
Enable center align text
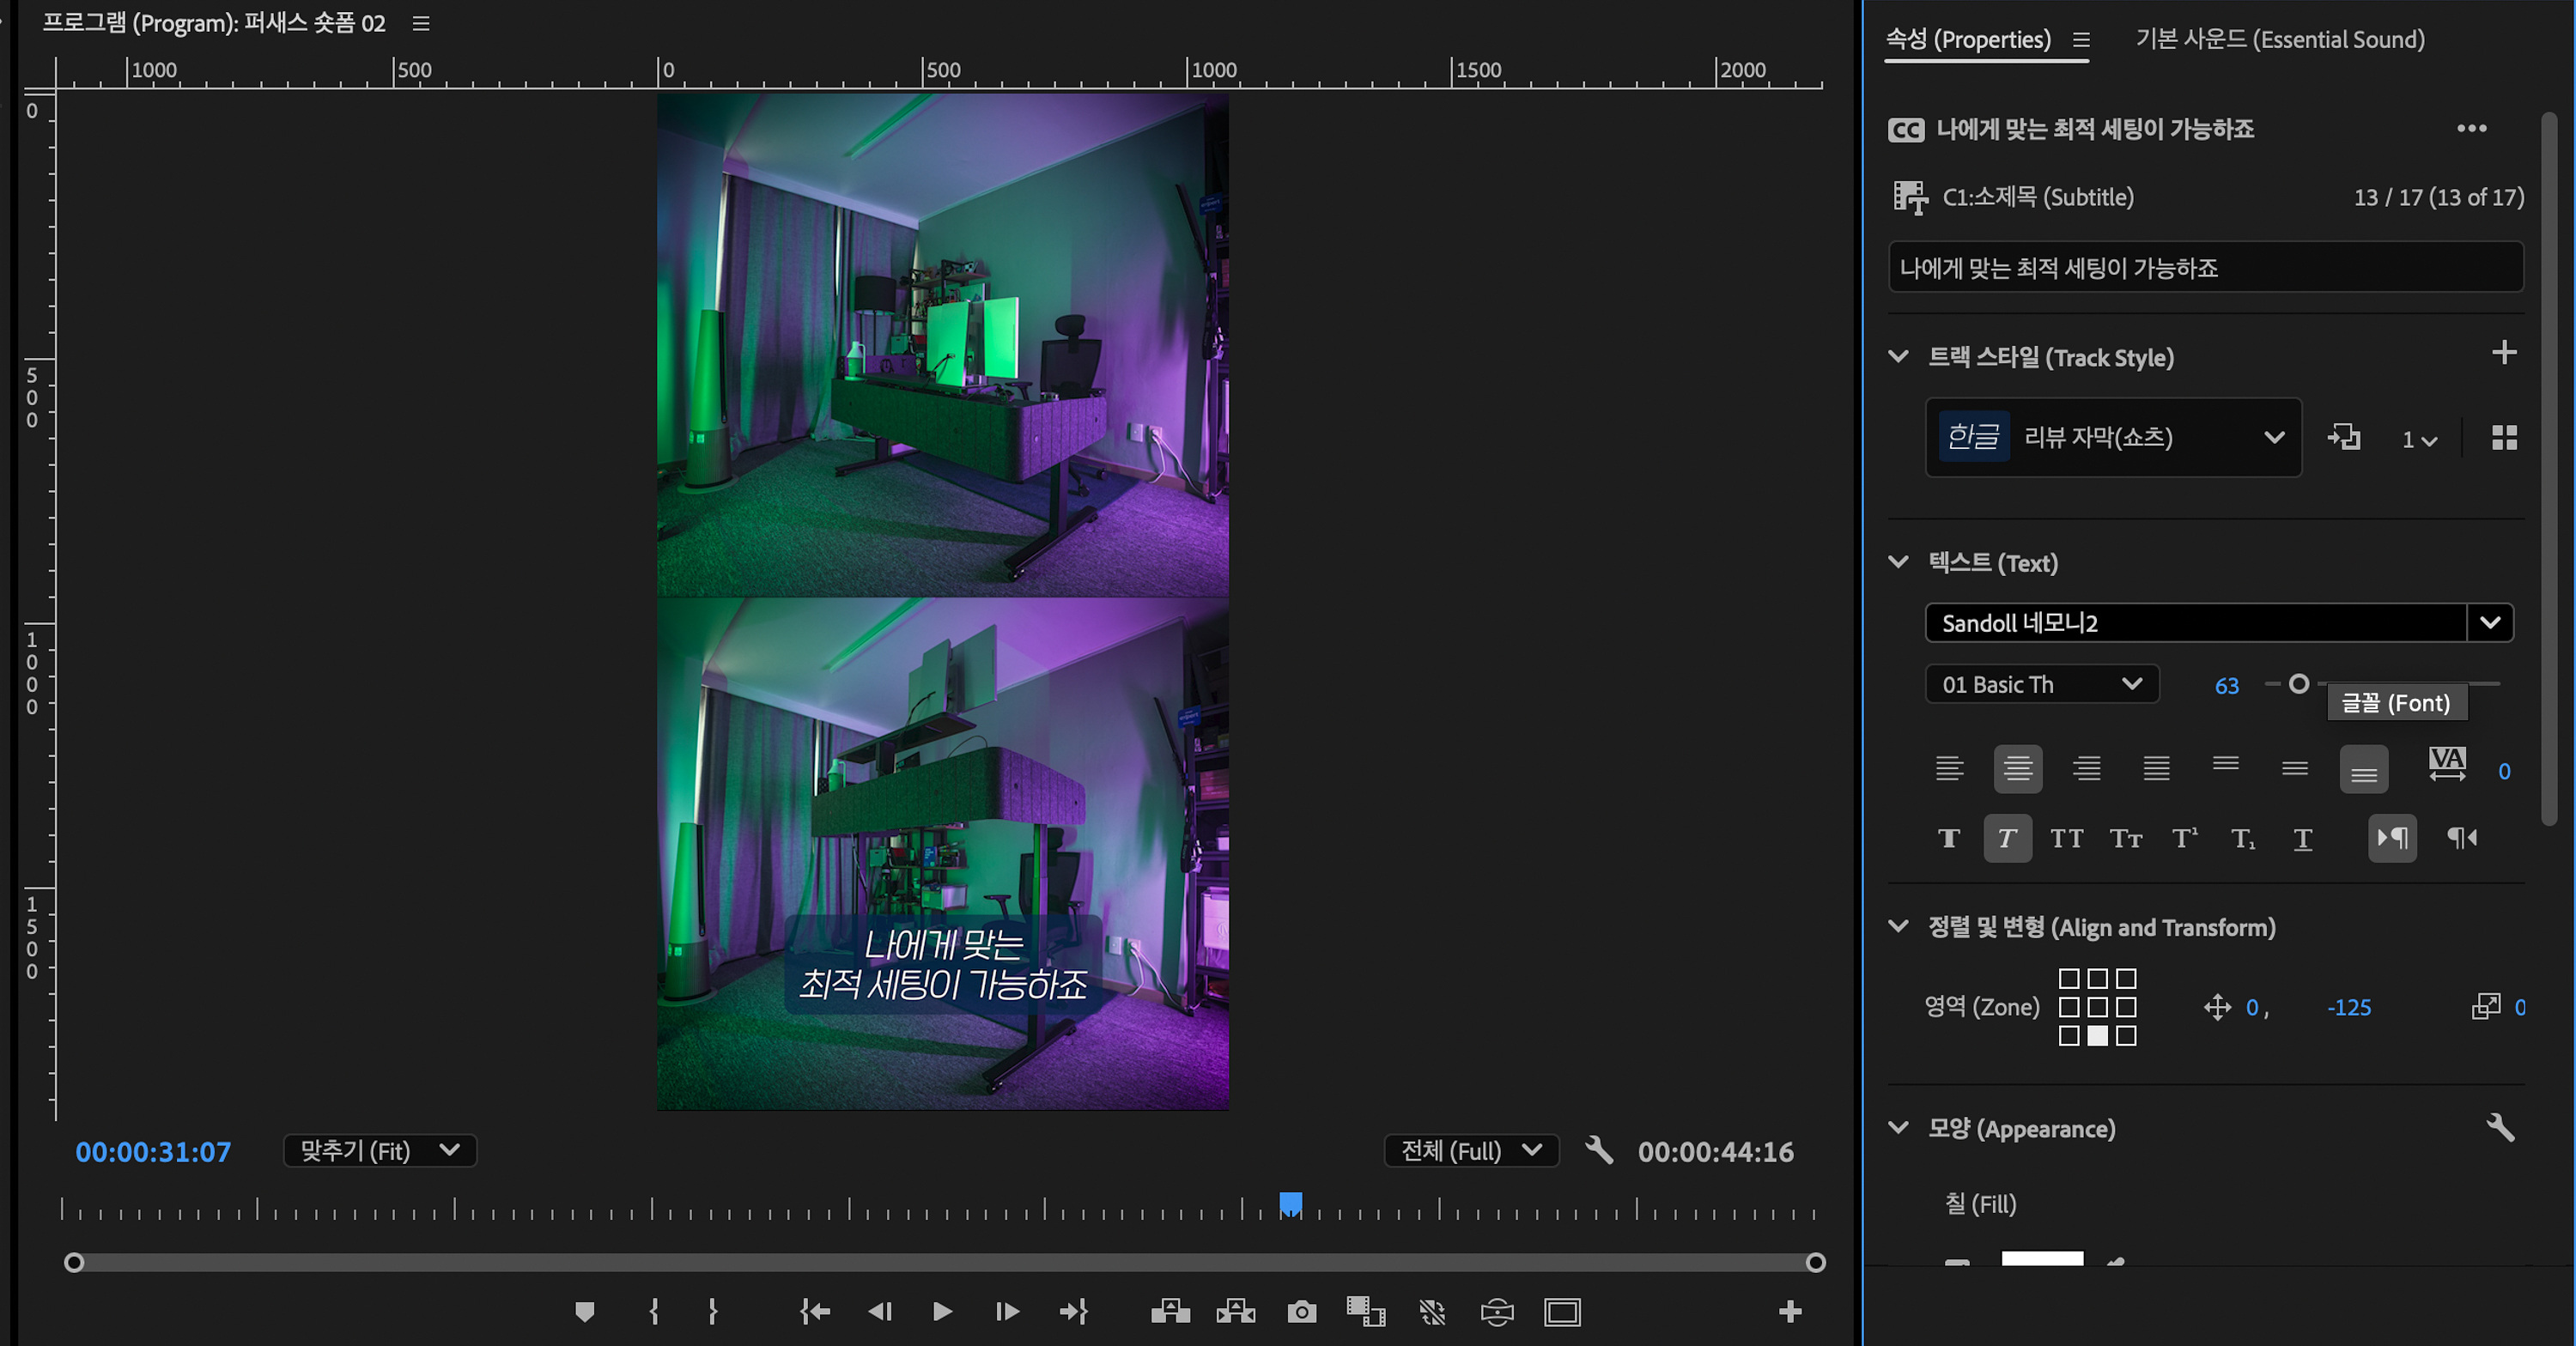click(2017, 768)
